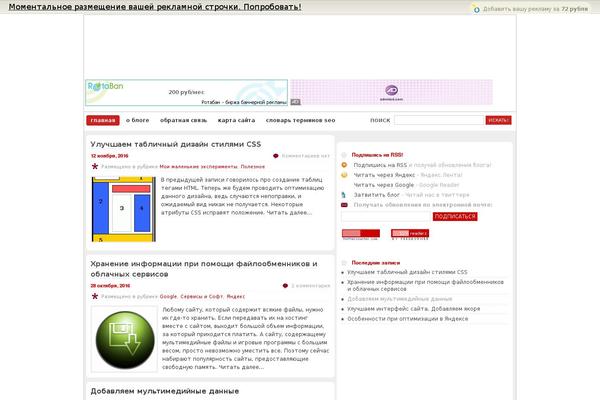The height and width of the screenshot is (400, 600).
Task: Open 'Комментариев нет' link
Action: (305, 156)
